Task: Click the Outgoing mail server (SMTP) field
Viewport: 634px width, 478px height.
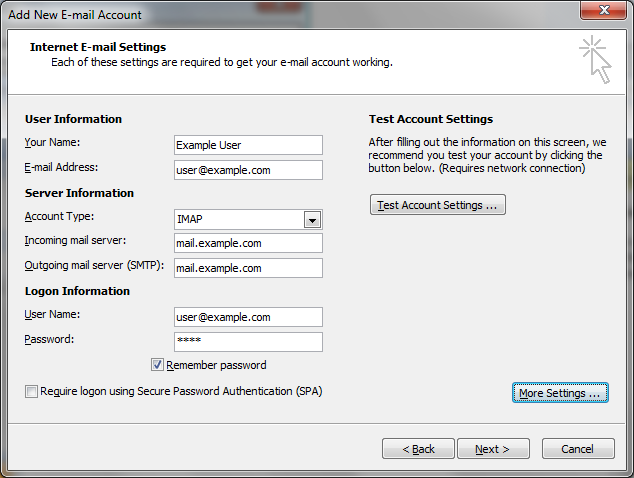Action: coord(247,268)
